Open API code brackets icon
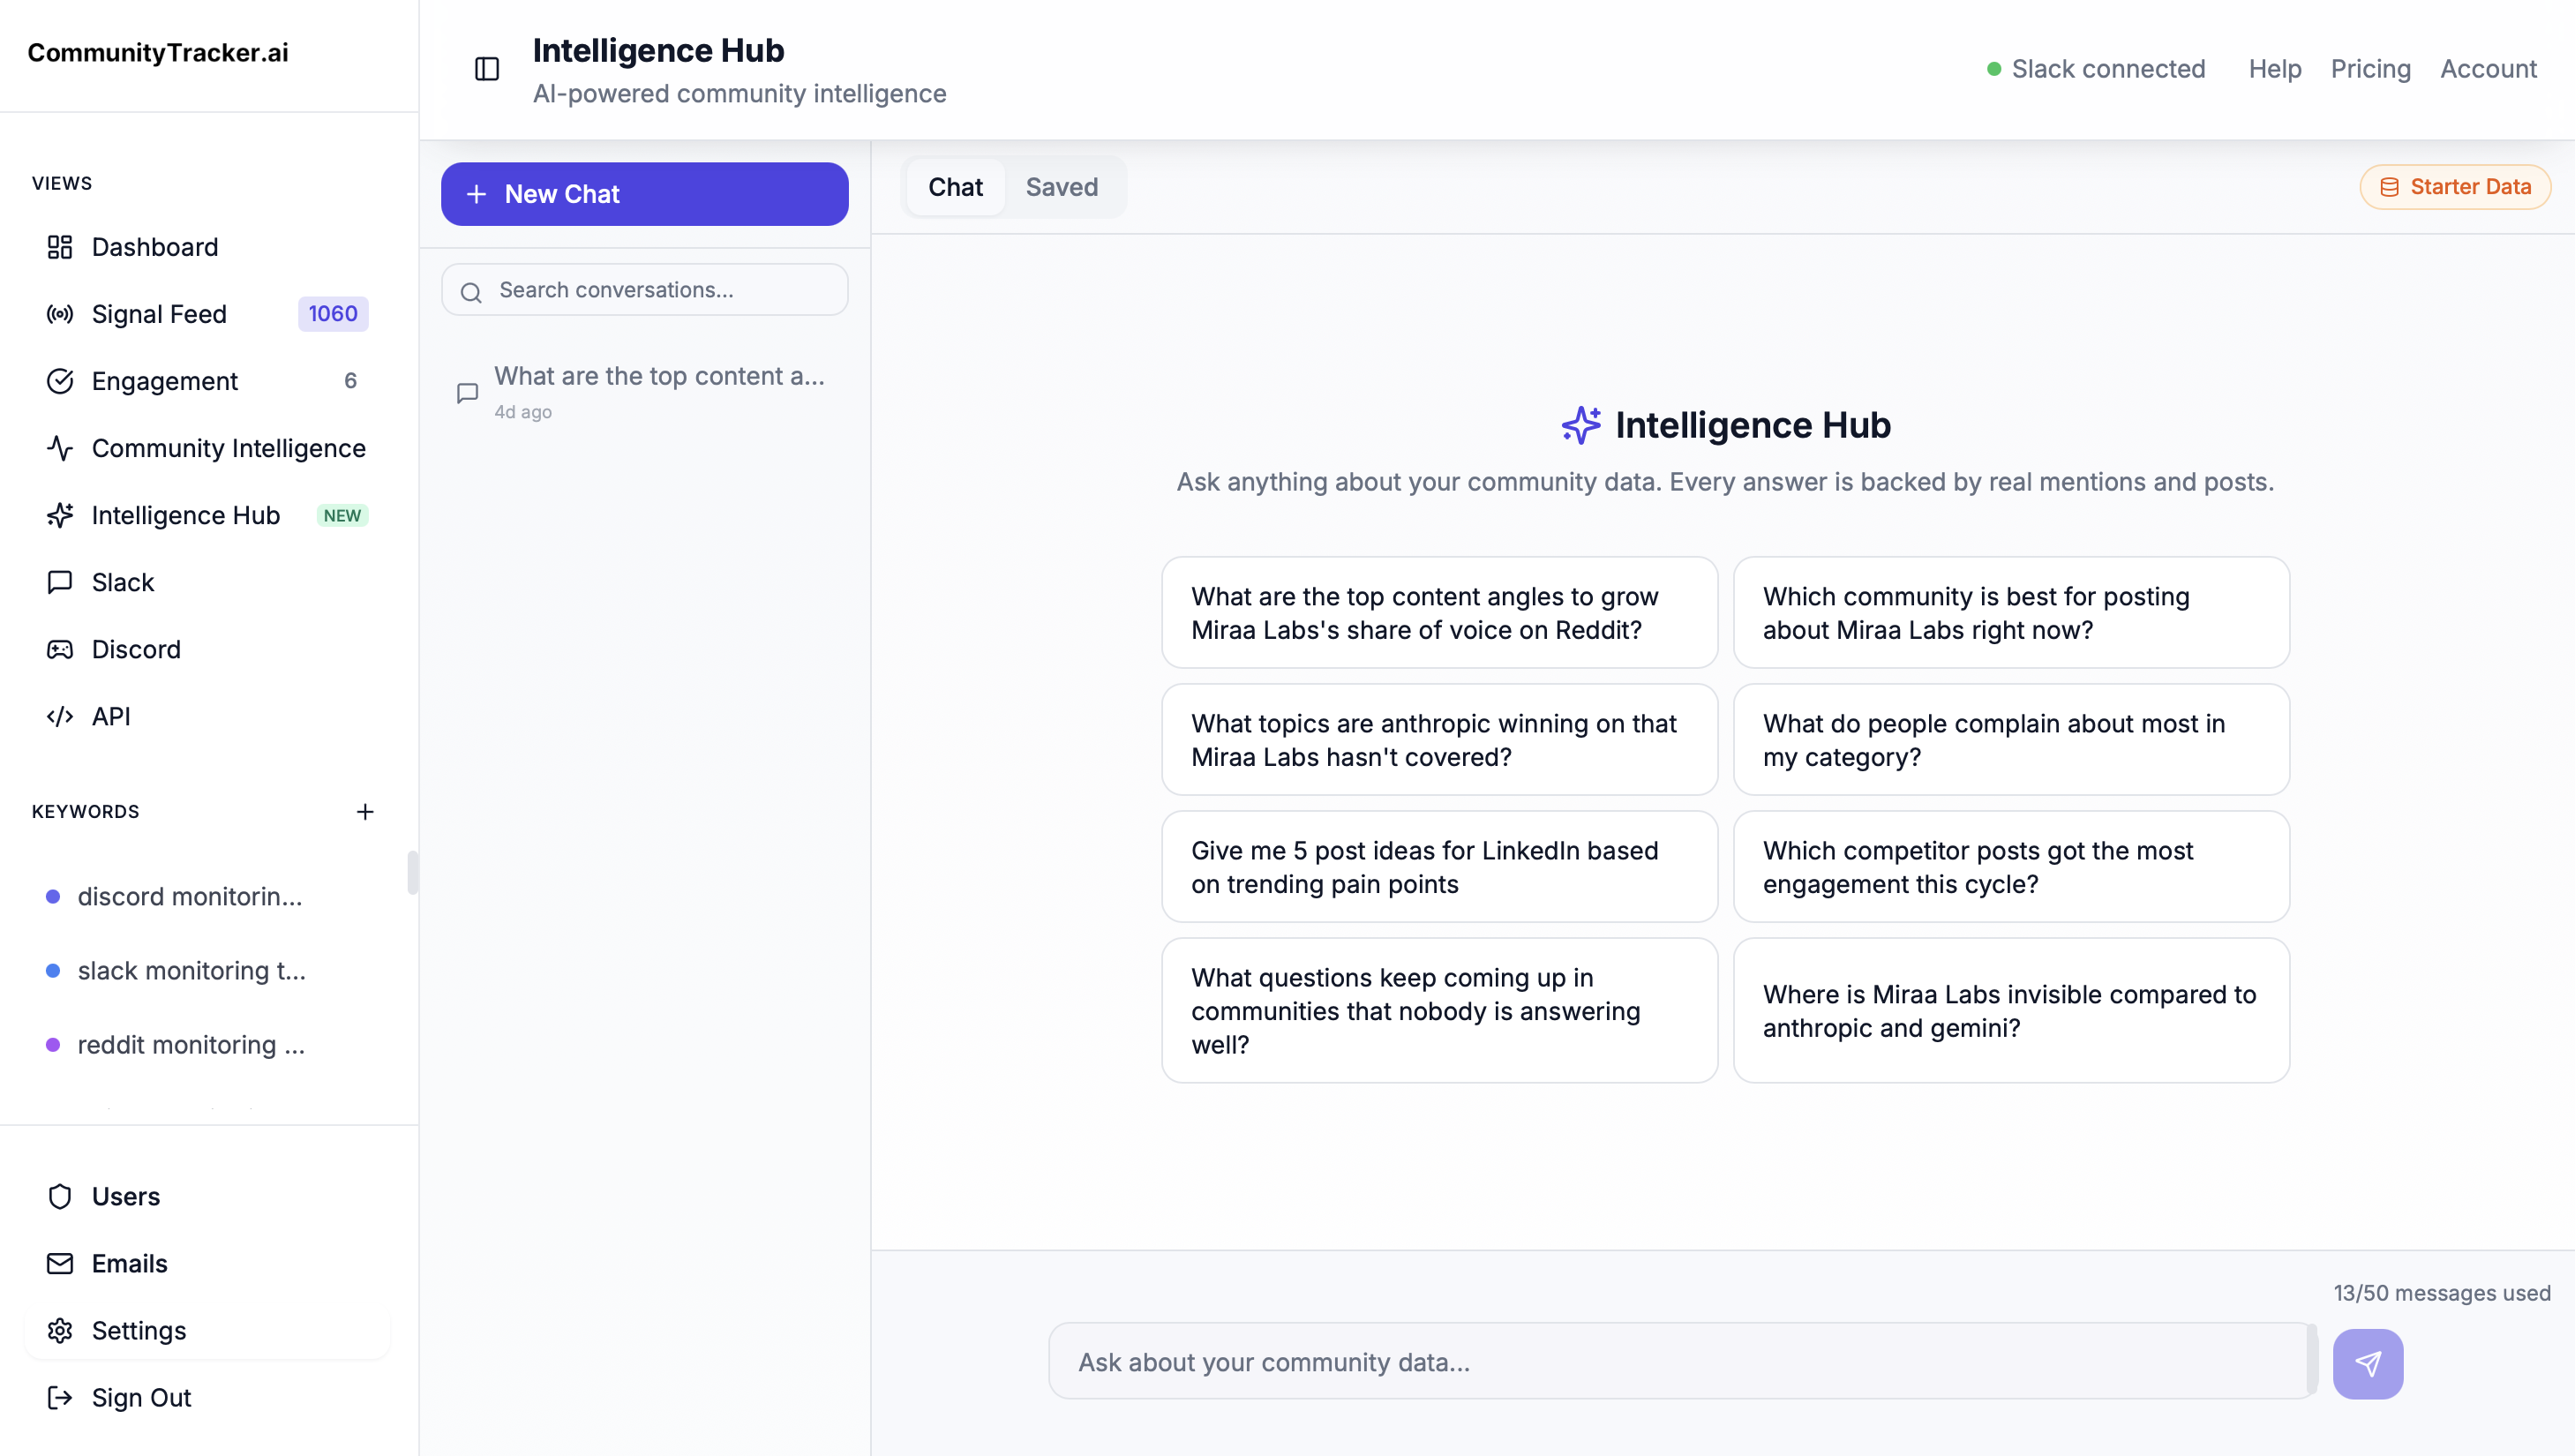 (60, 716)
